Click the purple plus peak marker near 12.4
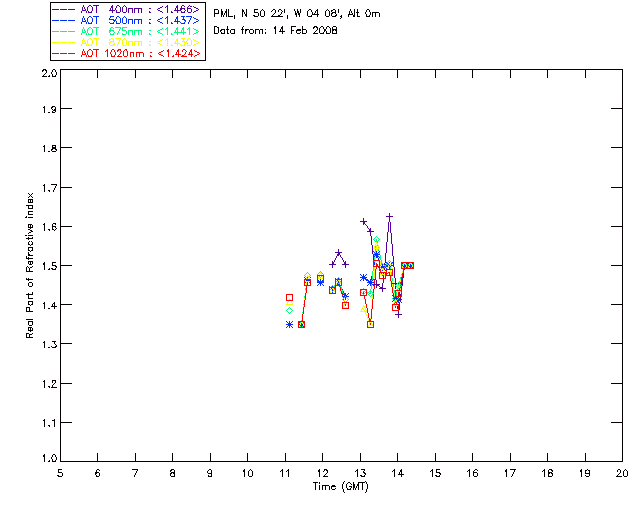This screenshot has width=640, height=512. (x=338, y=253)
